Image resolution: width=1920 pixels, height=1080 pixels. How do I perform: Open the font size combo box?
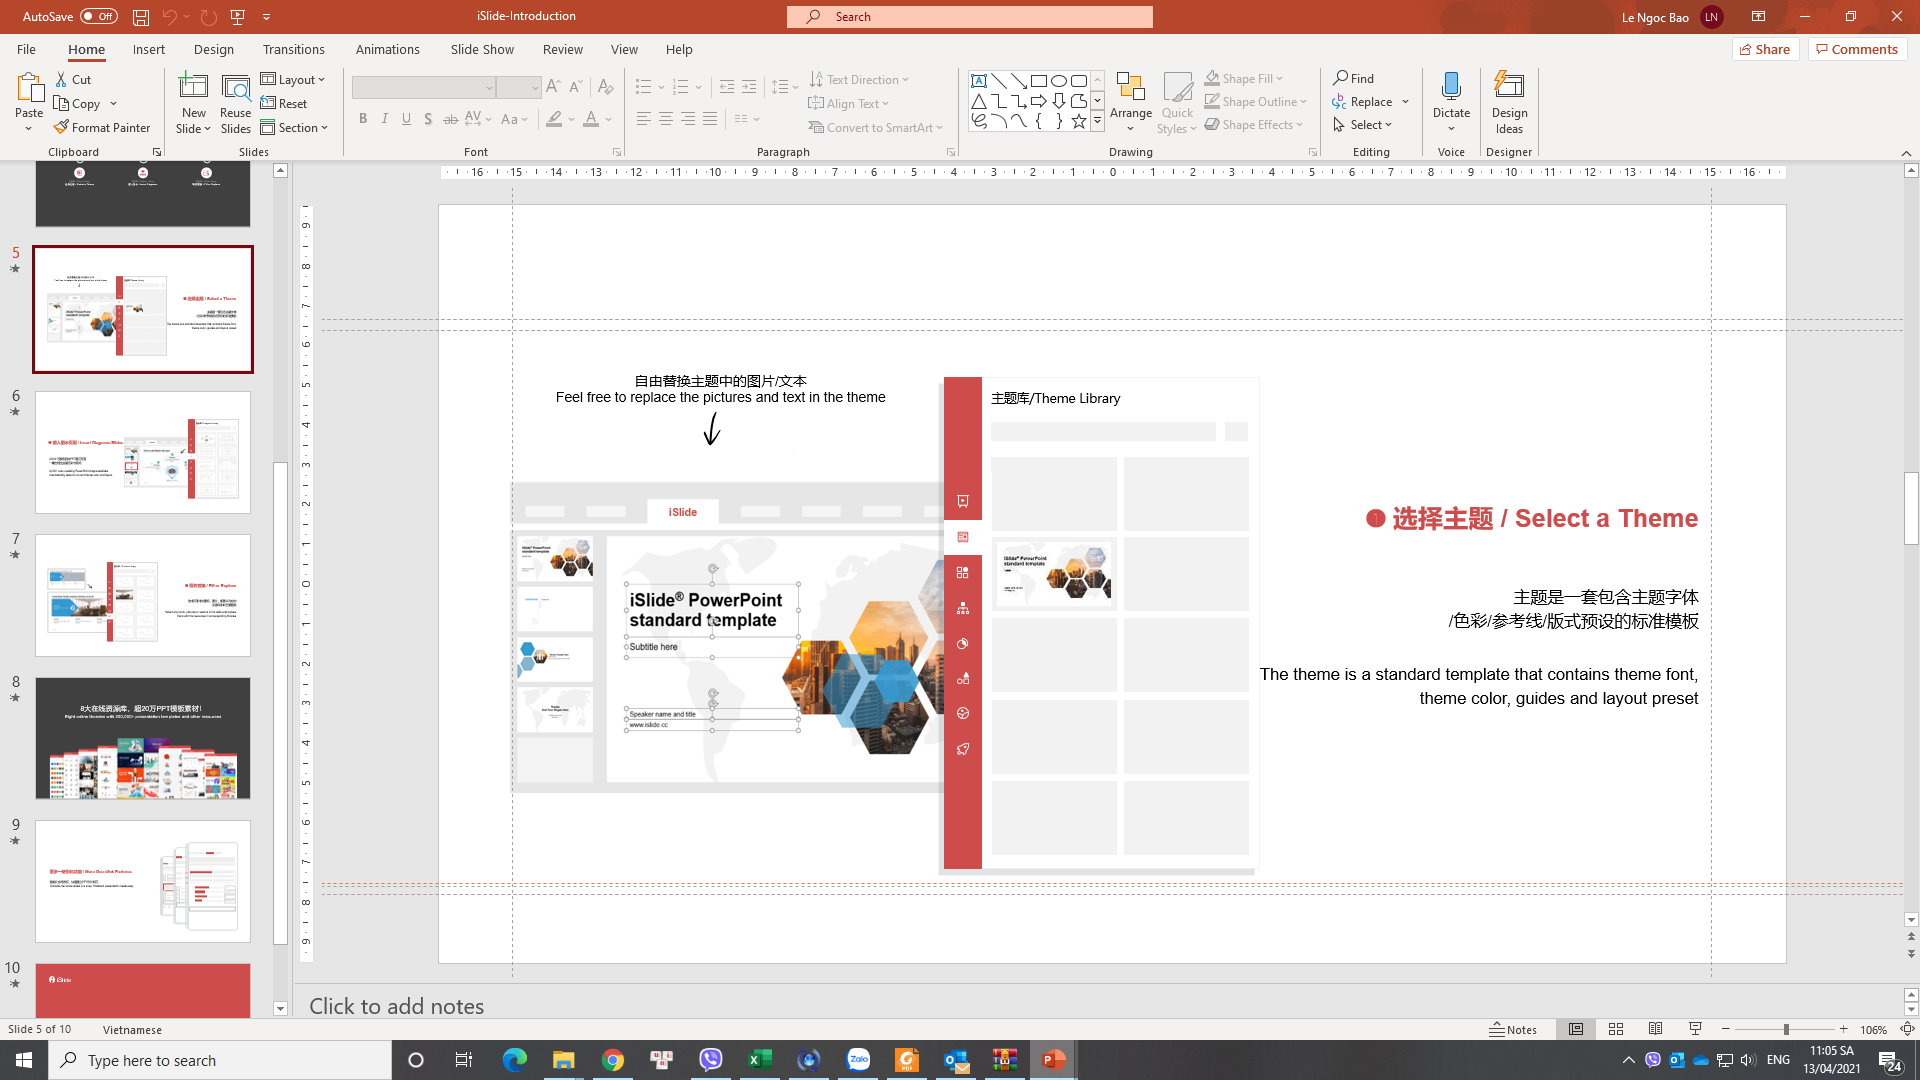coord(519,88)
